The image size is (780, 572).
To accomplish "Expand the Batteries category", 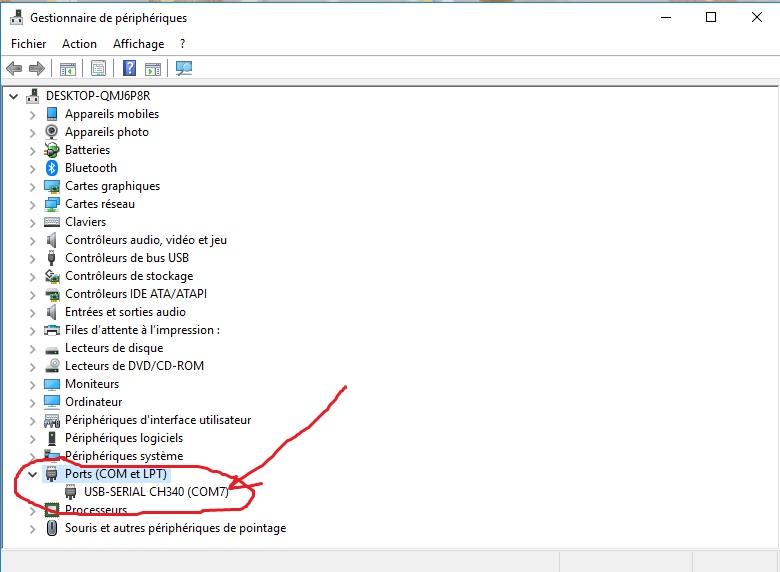I will (32, 151).
